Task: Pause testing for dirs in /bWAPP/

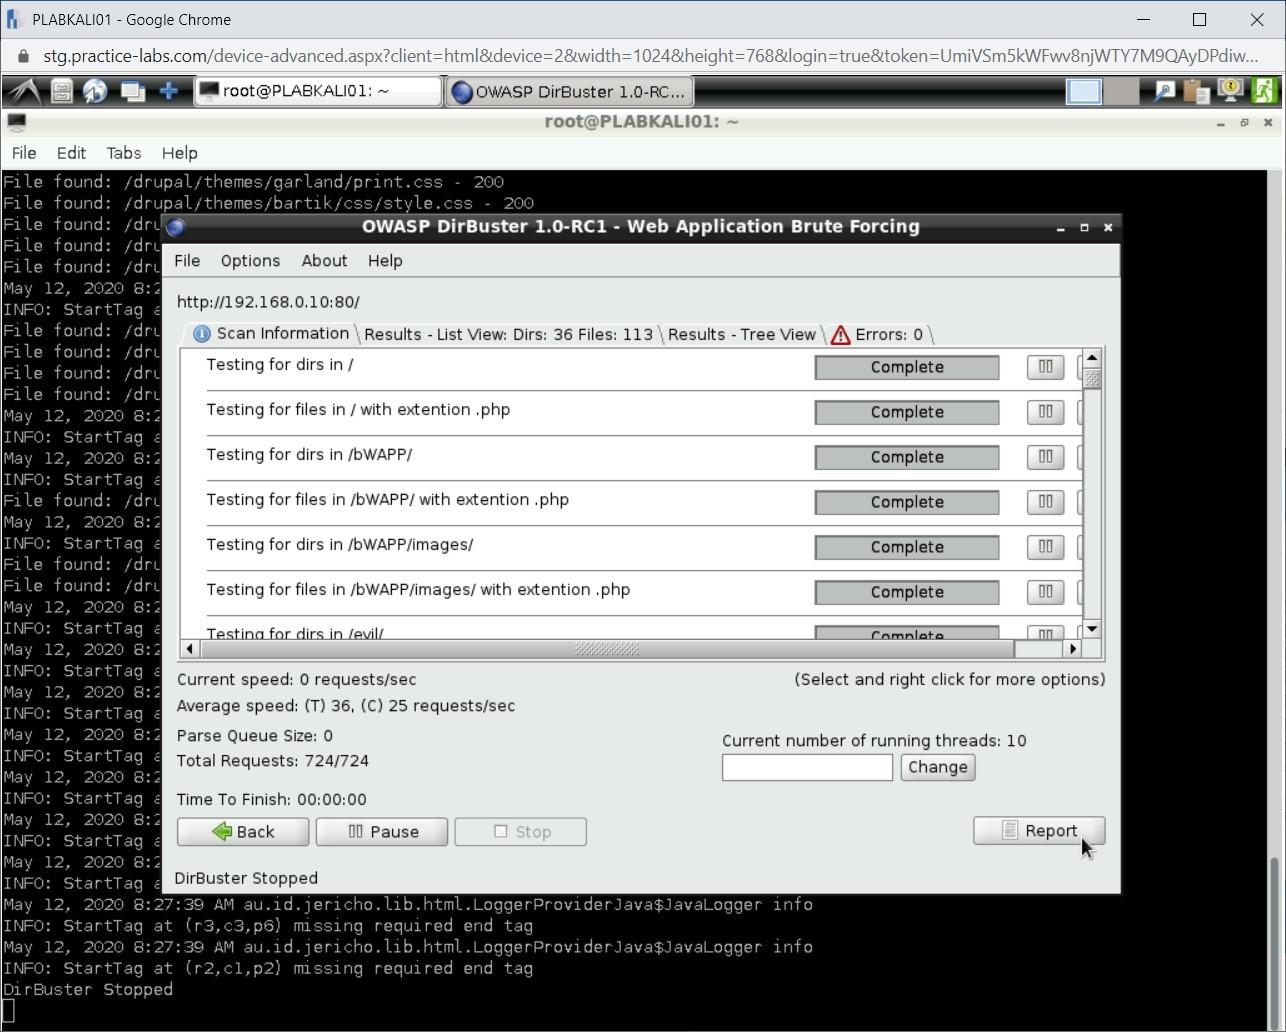Action: coord(1044,457)
